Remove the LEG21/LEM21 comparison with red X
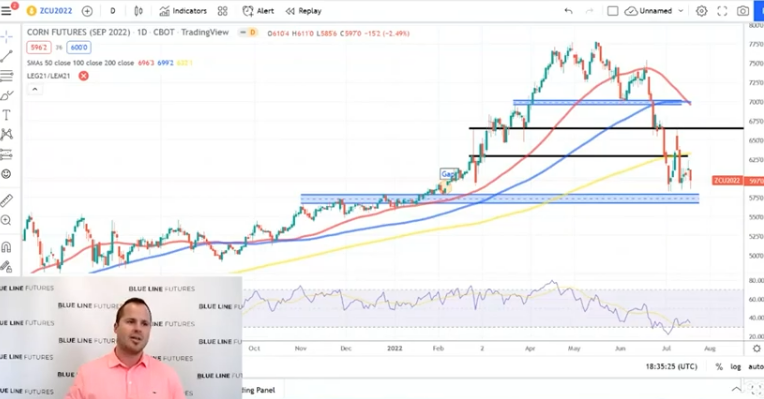Image resolution: width=764 pixels, height=399 pixels. [84, 76]
